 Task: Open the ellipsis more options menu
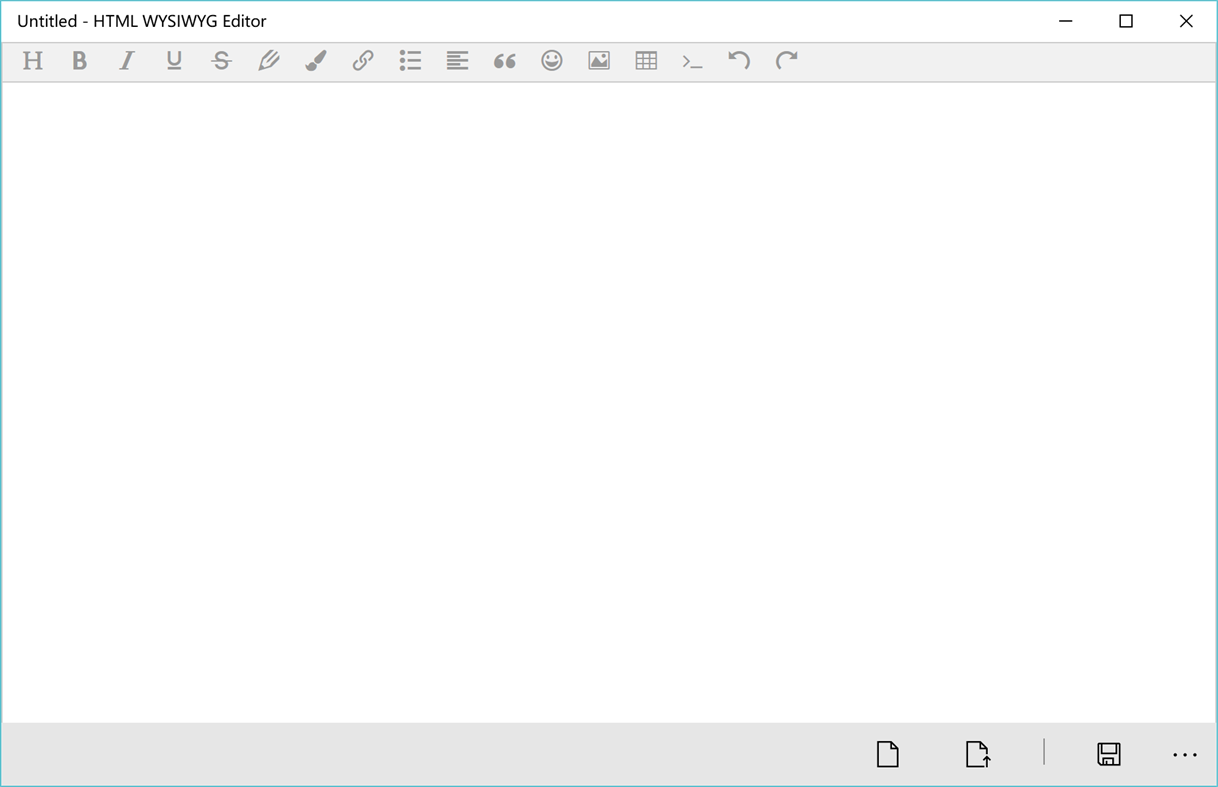tap(1185, 754)
